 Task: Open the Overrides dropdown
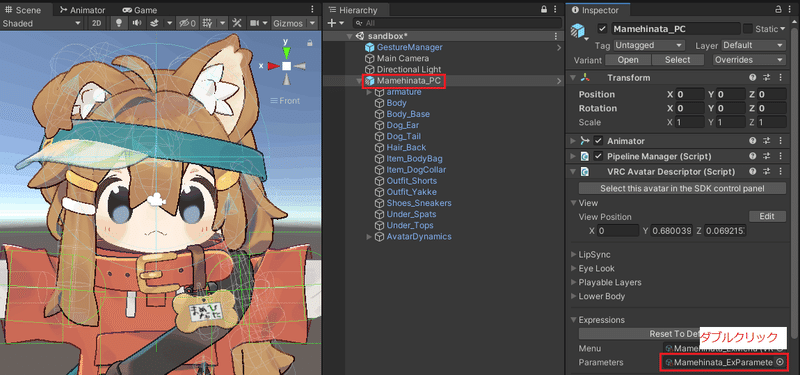(x=749, y=60)
